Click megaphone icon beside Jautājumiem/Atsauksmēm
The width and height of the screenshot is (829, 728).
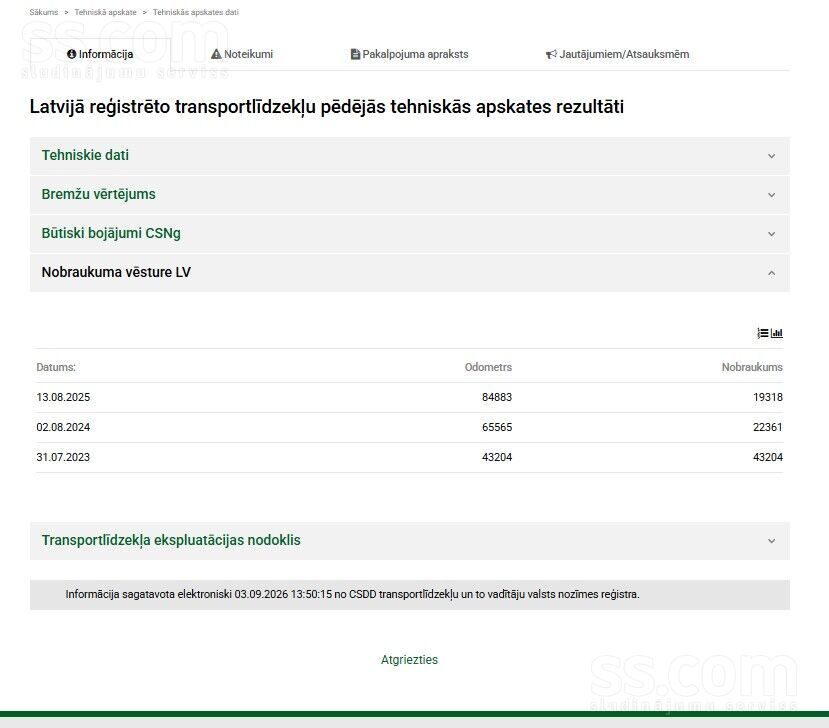pyautogui.click(x=551, y=54)
